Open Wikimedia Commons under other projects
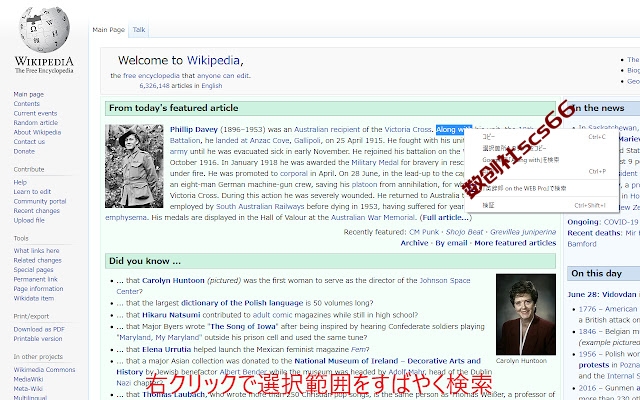Viewport: 640px width, 400px height. tap(44, 370)
